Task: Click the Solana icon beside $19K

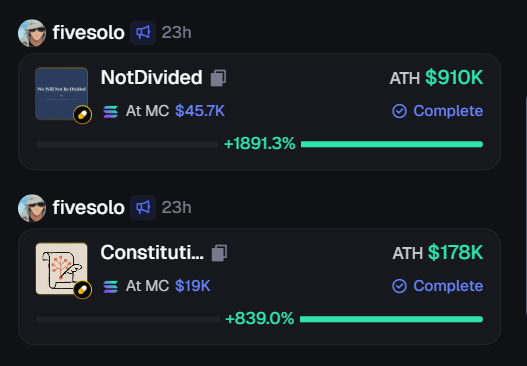Action: (x=111, y=286)
